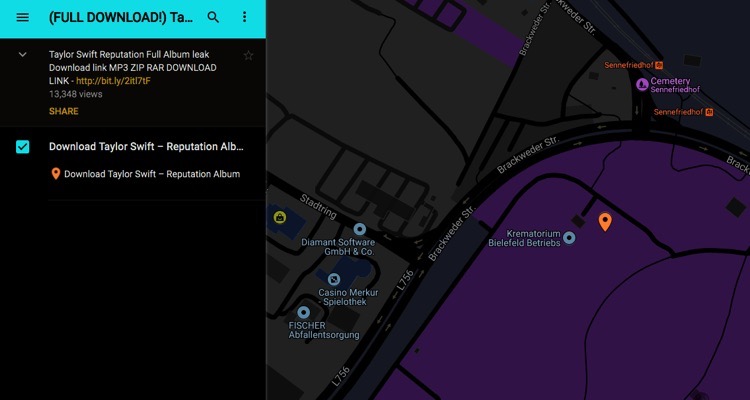Star this map
The image size is (750, 400).
tap(248, 56)
